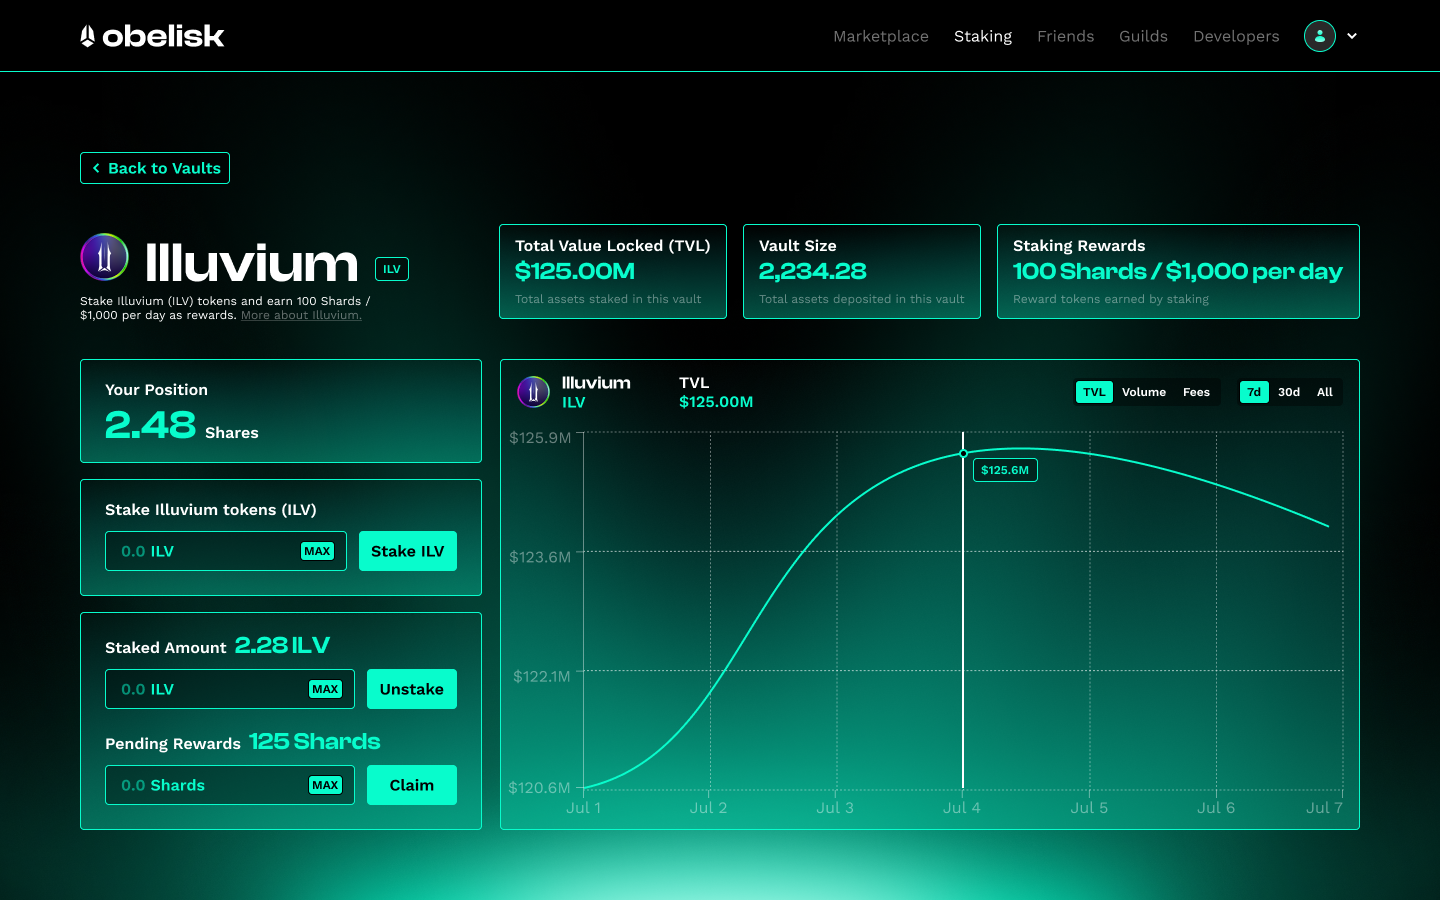Click the $123.6M y-axis label

[540, 557]
